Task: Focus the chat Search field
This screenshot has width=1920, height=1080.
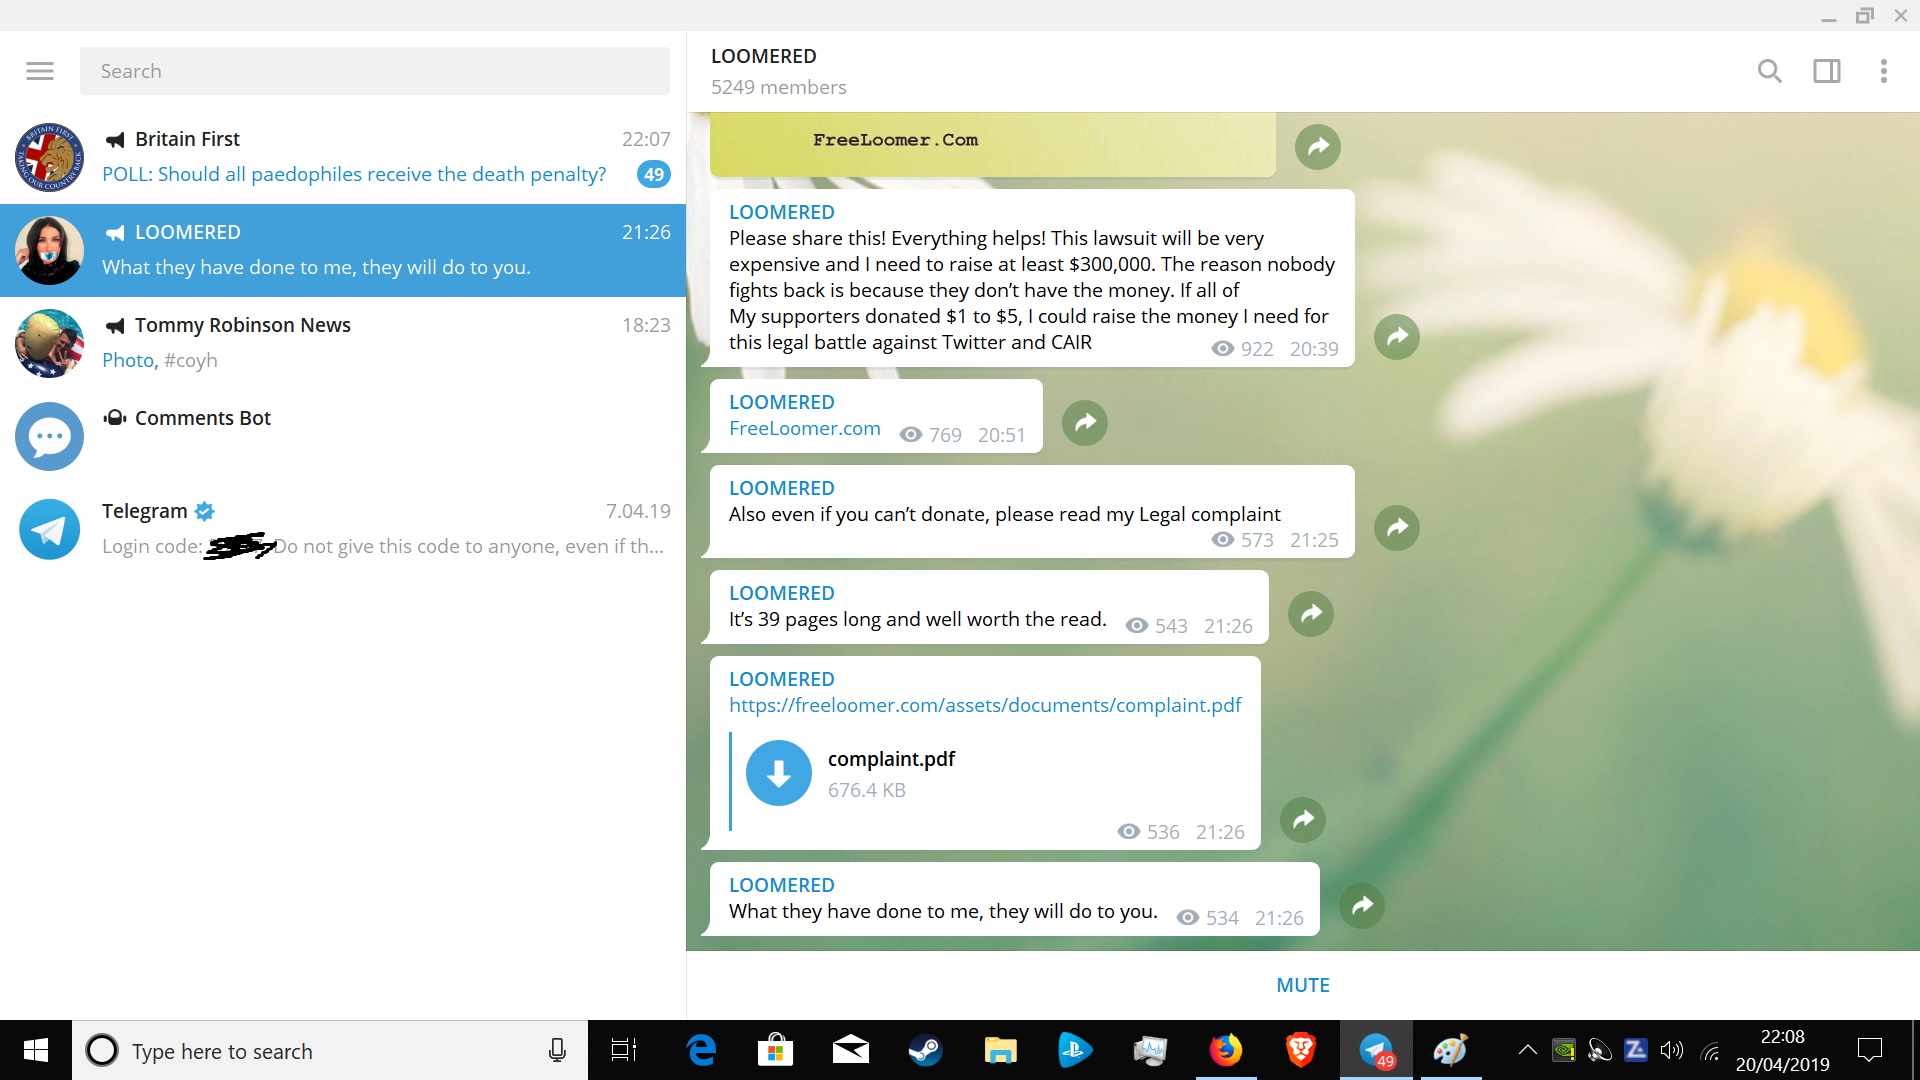Action: click(375, 71)
